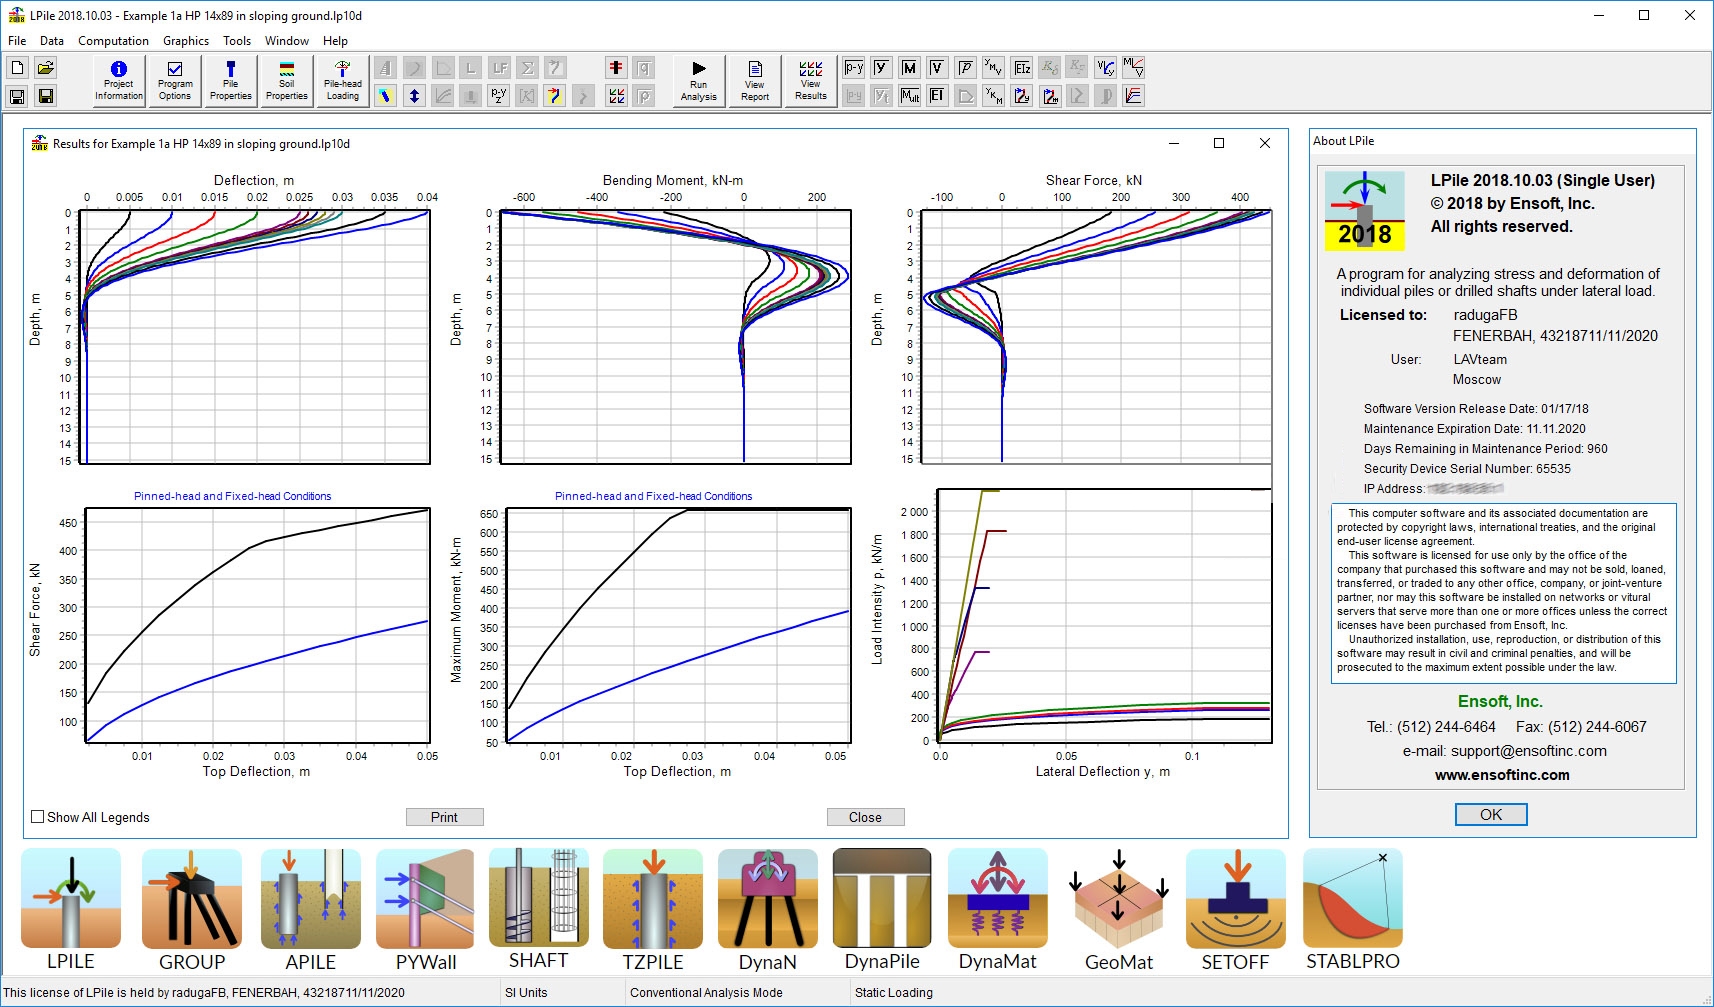Open the Graphics menu
This screenshot has width=1714, height=1007.
186,41
